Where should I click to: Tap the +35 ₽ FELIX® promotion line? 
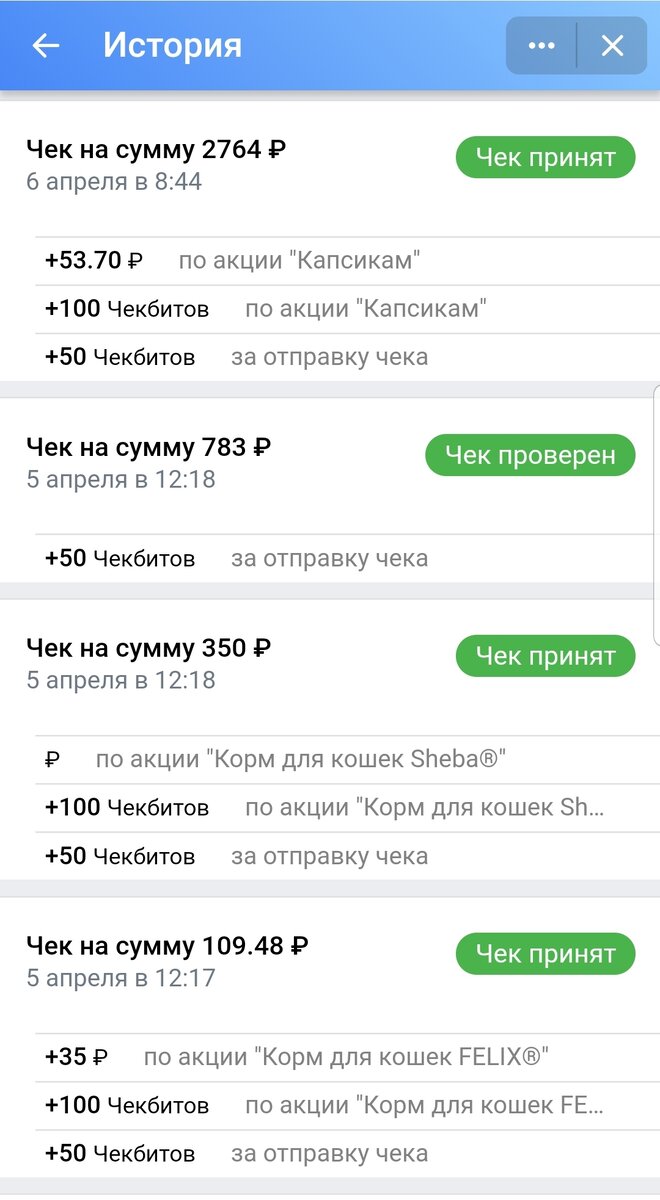pos(300,1055)
